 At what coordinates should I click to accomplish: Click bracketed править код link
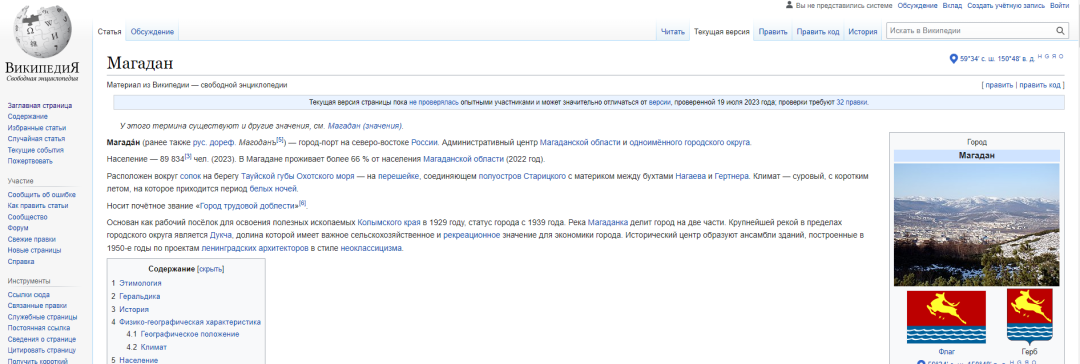pos(1039,85)
